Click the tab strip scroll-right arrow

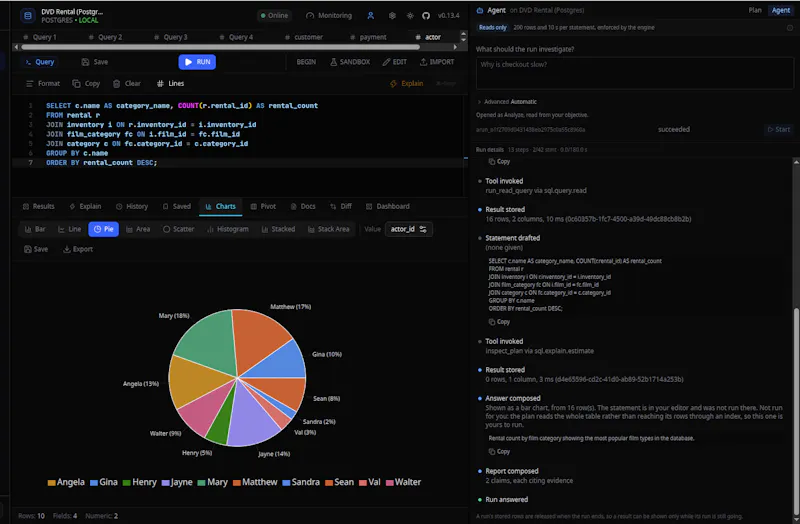pyautogui.click(x=455, y=47)
